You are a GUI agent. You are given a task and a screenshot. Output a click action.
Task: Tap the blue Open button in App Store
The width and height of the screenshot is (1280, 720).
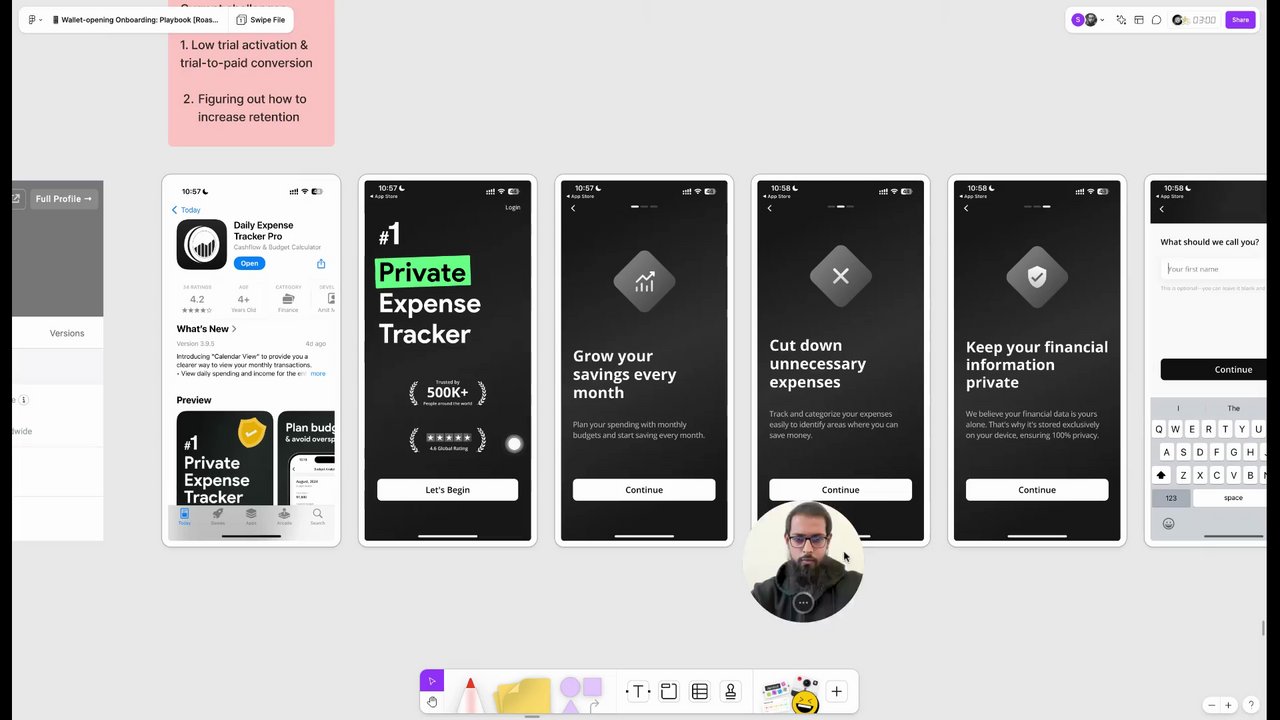[249, 263]
